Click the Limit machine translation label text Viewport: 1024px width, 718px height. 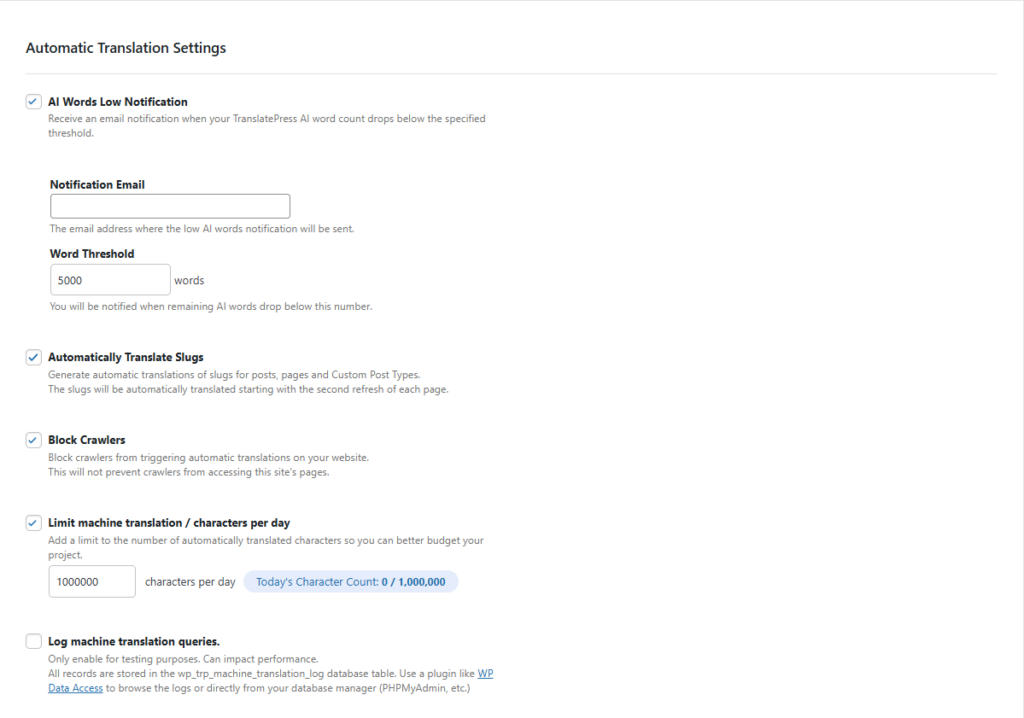168,523
